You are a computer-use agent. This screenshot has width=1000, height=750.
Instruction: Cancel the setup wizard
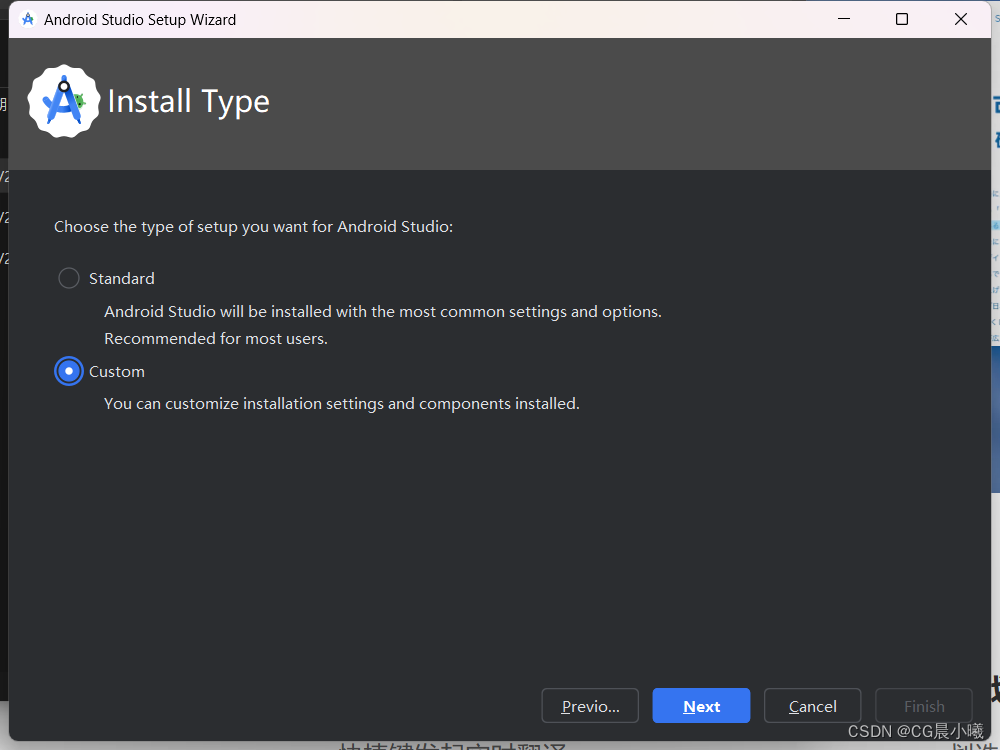click(812, 706)
